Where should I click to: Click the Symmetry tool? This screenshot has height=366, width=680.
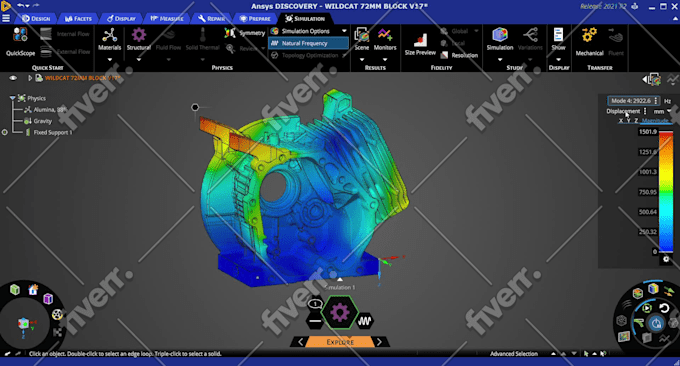(x=245, y=33)
